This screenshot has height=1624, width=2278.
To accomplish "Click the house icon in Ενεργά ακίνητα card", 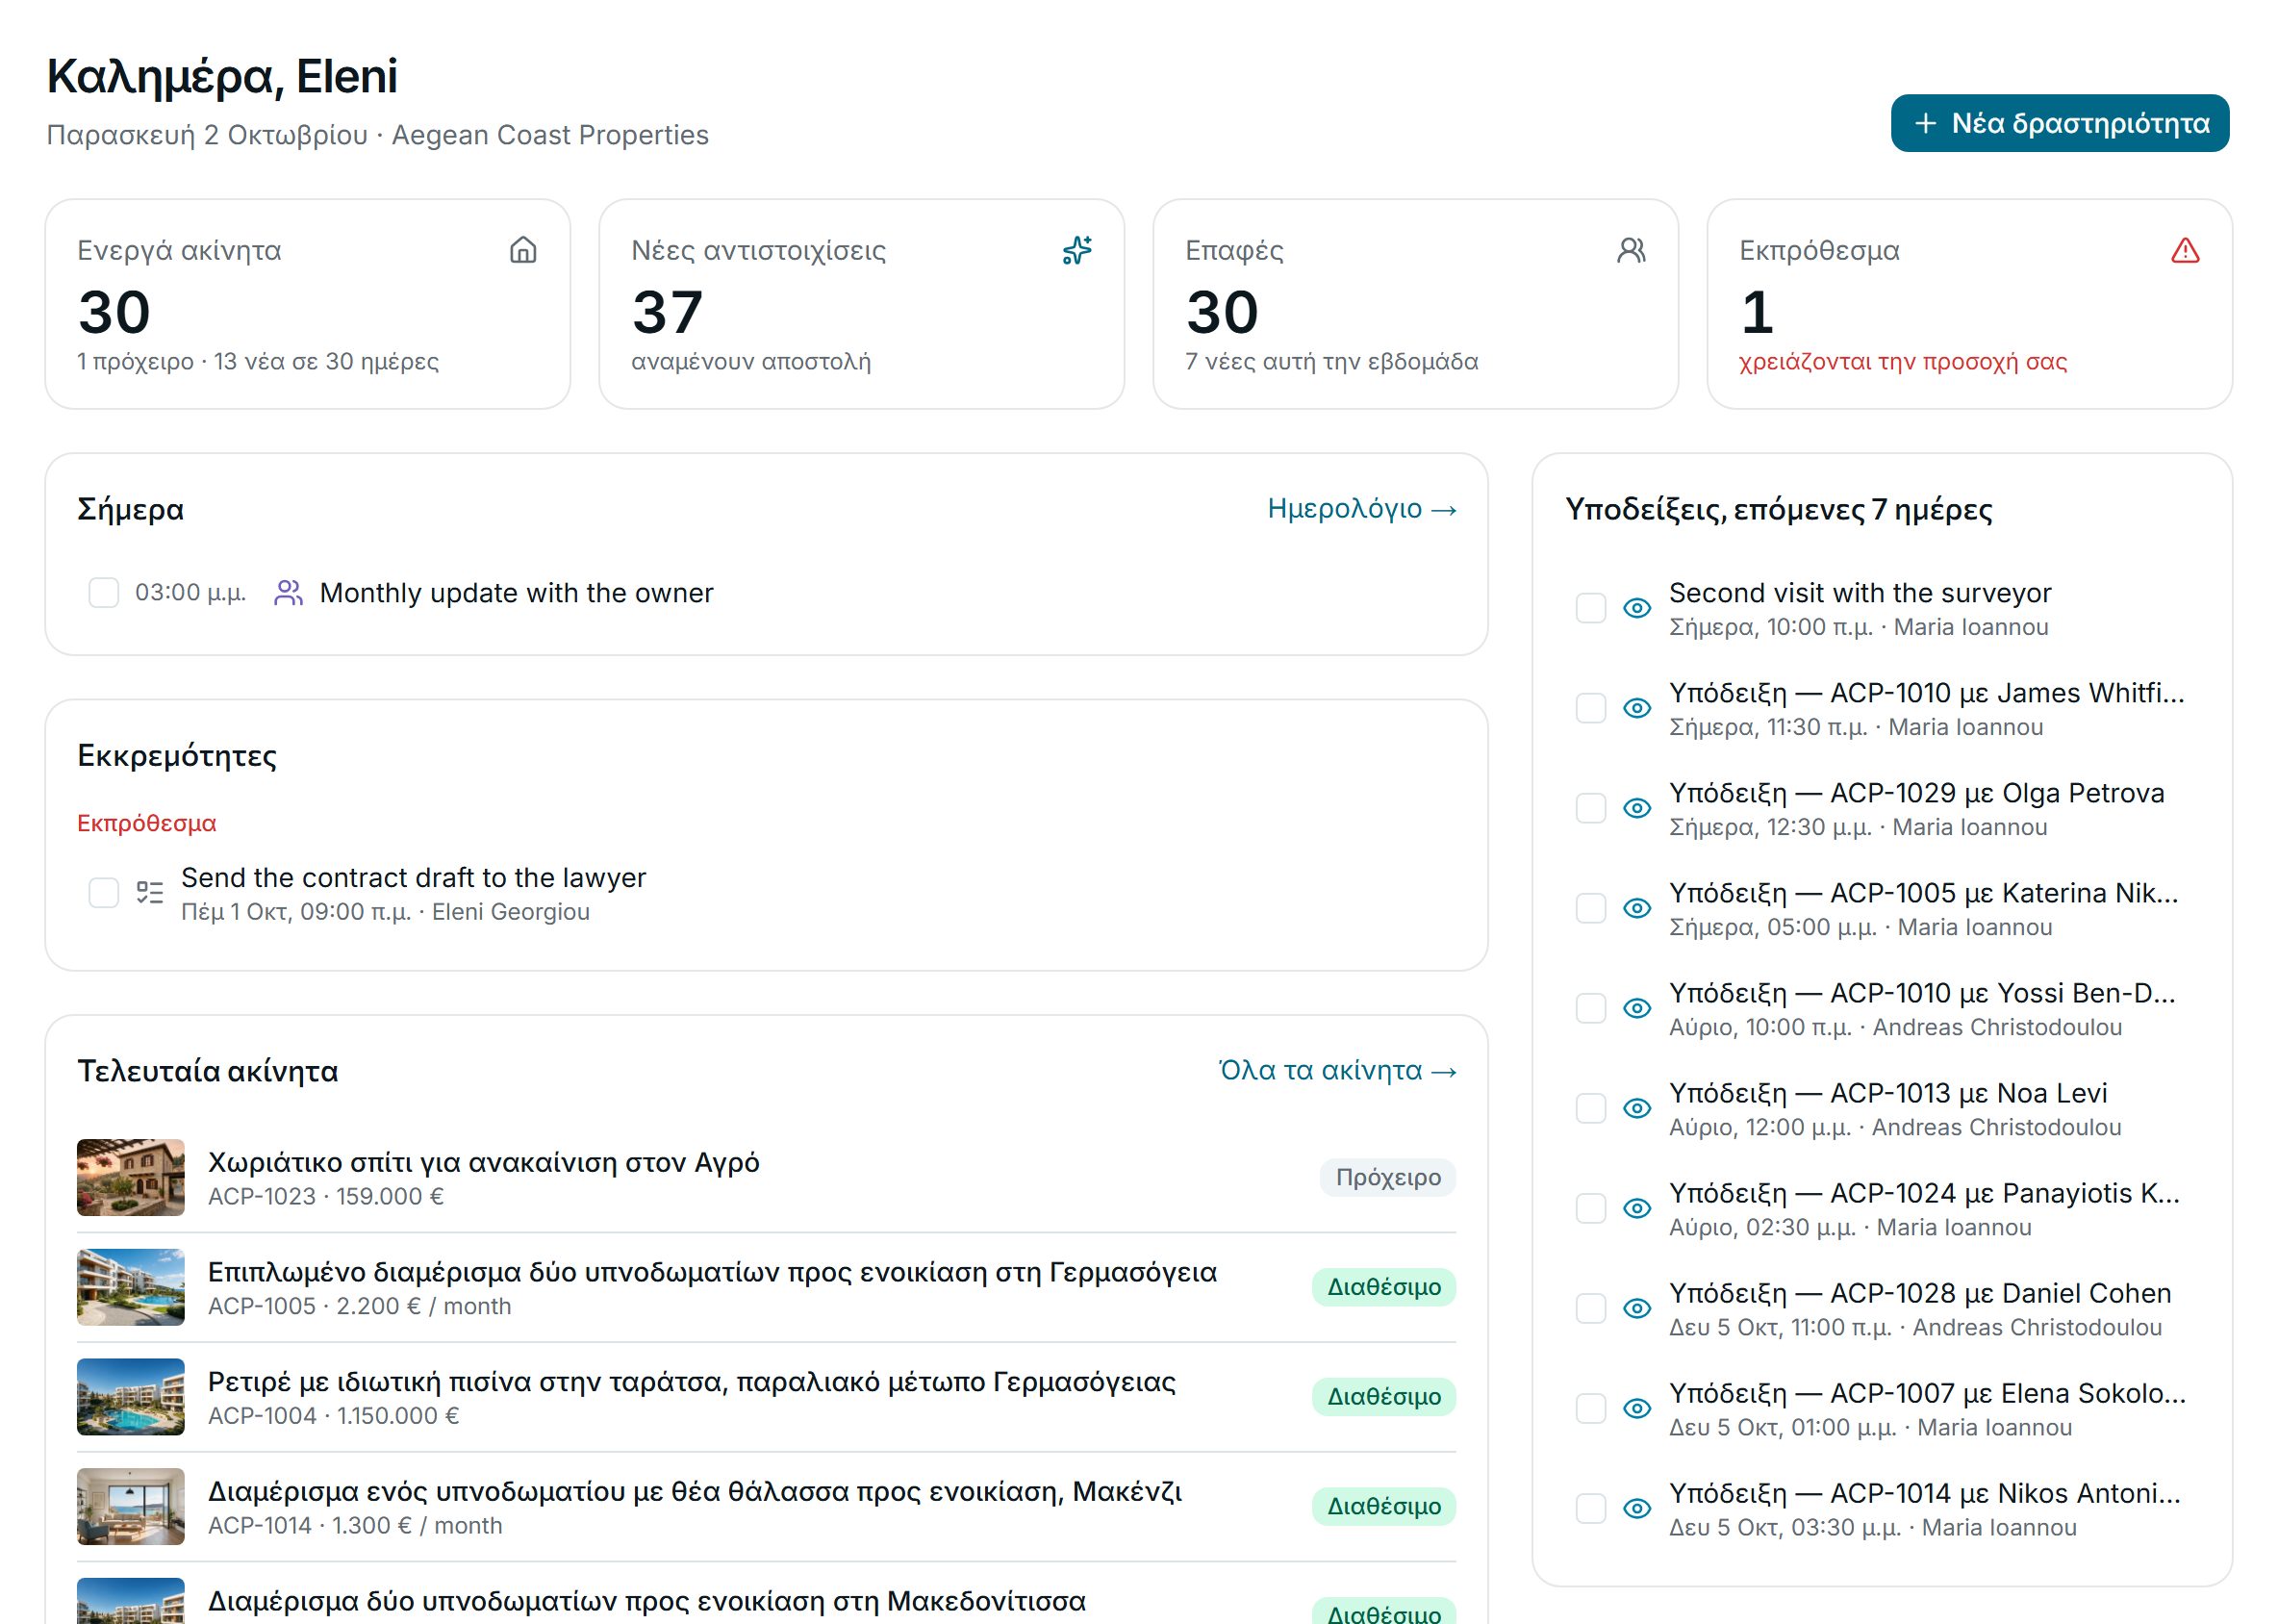I will click(523, 250).
